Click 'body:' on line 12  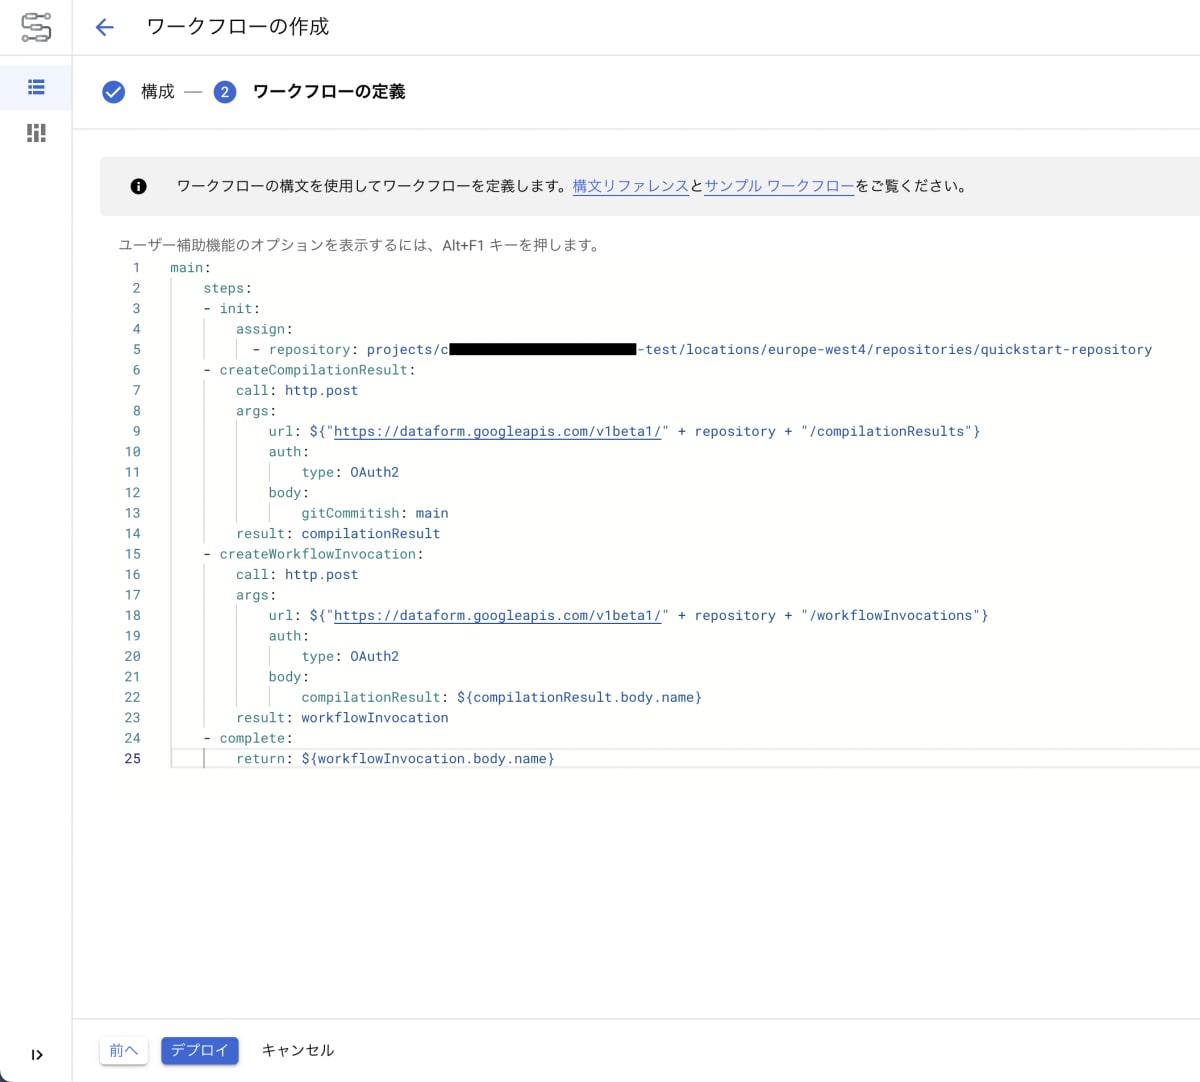(289, 492)
